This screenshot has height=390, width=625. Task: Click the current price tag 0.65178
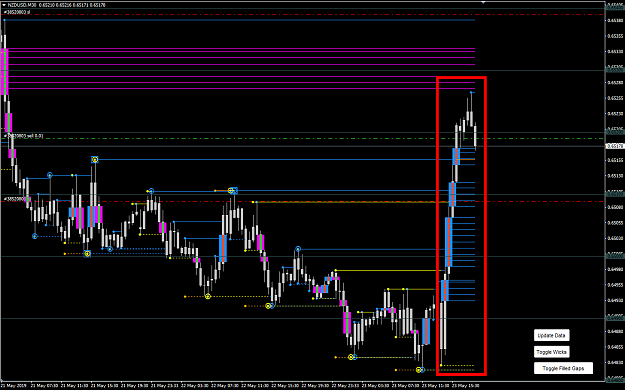click(615, 146)
